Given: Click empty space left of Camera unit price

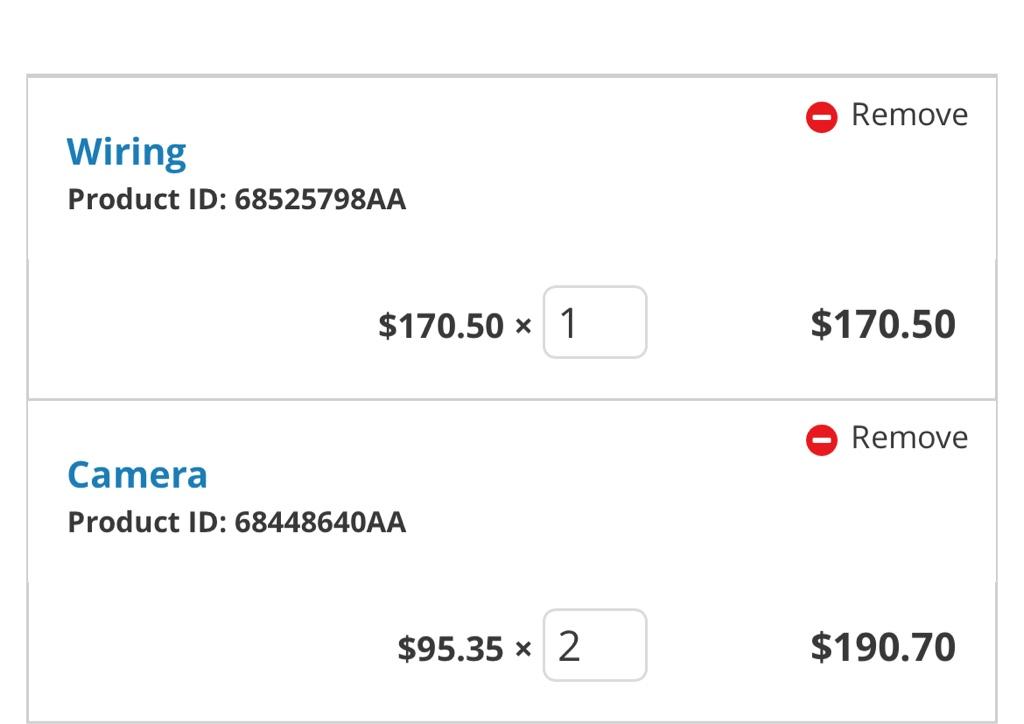Looking at the screenshot, I should point(200,649).
